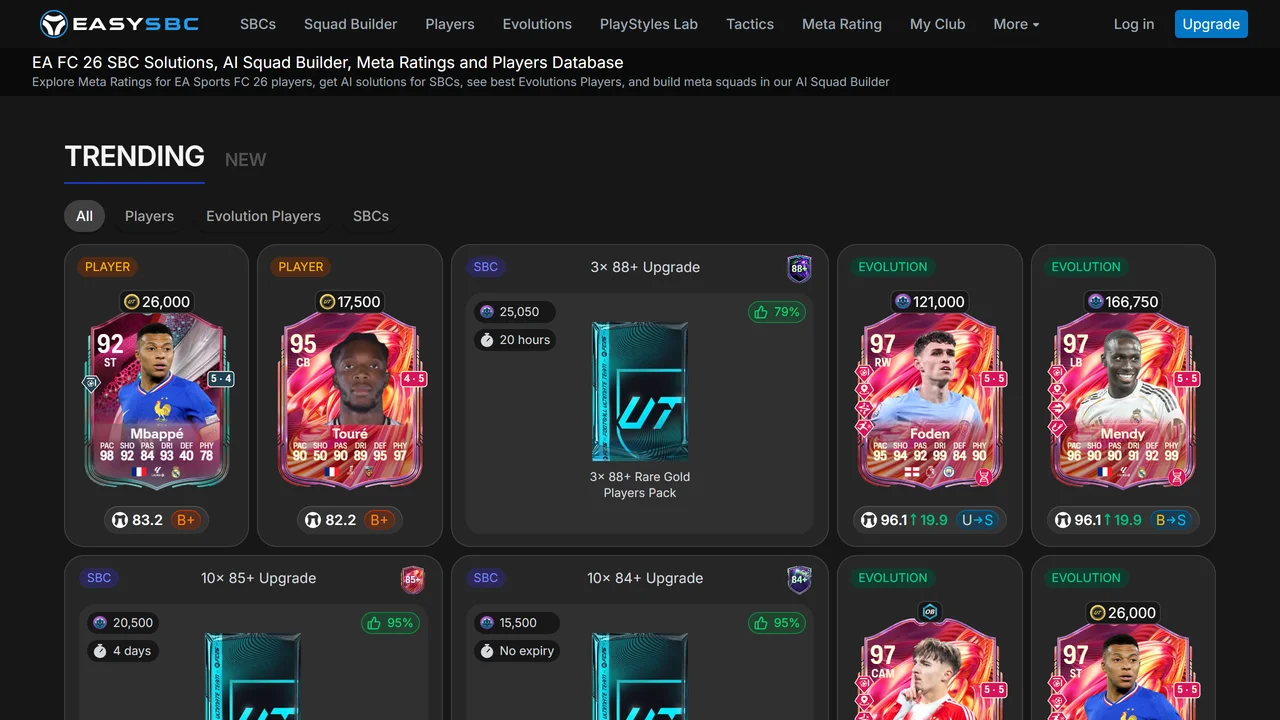Click the B+ grade beside 82.2
The width and height of the screenshot is (1280, 720).
(379, 520)
